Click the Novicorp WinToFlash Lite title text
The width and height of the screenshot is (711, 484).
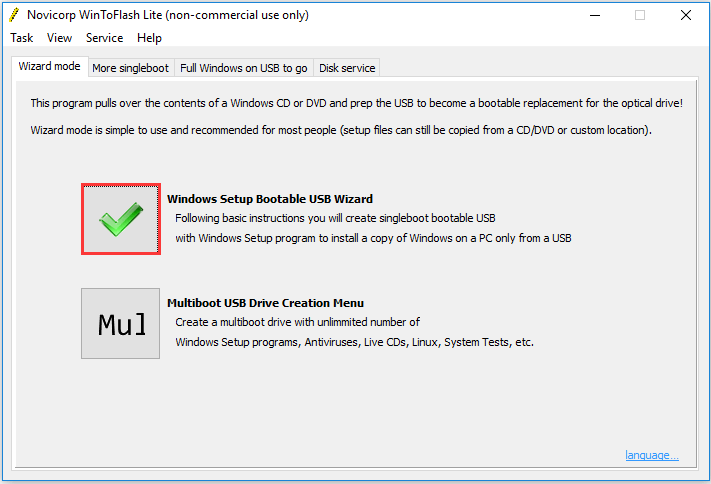click(168, 15)
